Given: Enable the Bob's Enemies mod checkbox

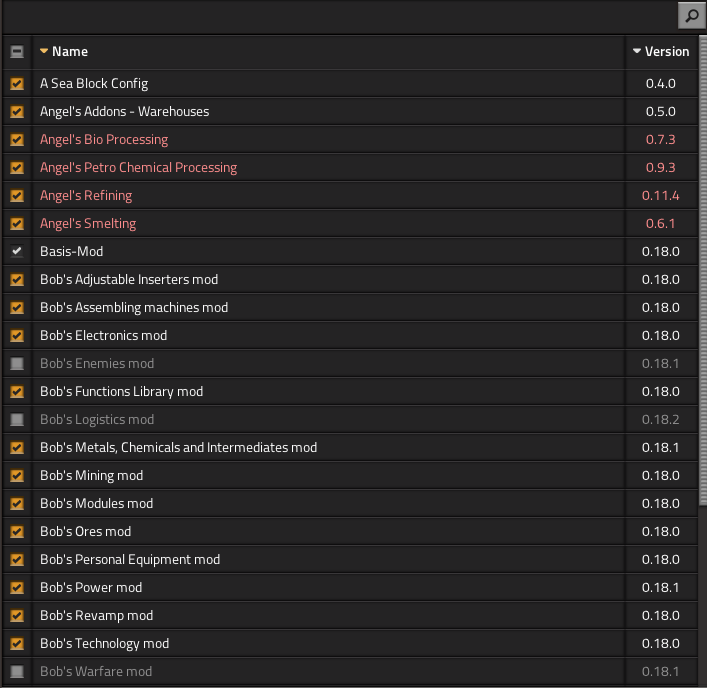Looking at the screenshot, I should click(17, 364).
